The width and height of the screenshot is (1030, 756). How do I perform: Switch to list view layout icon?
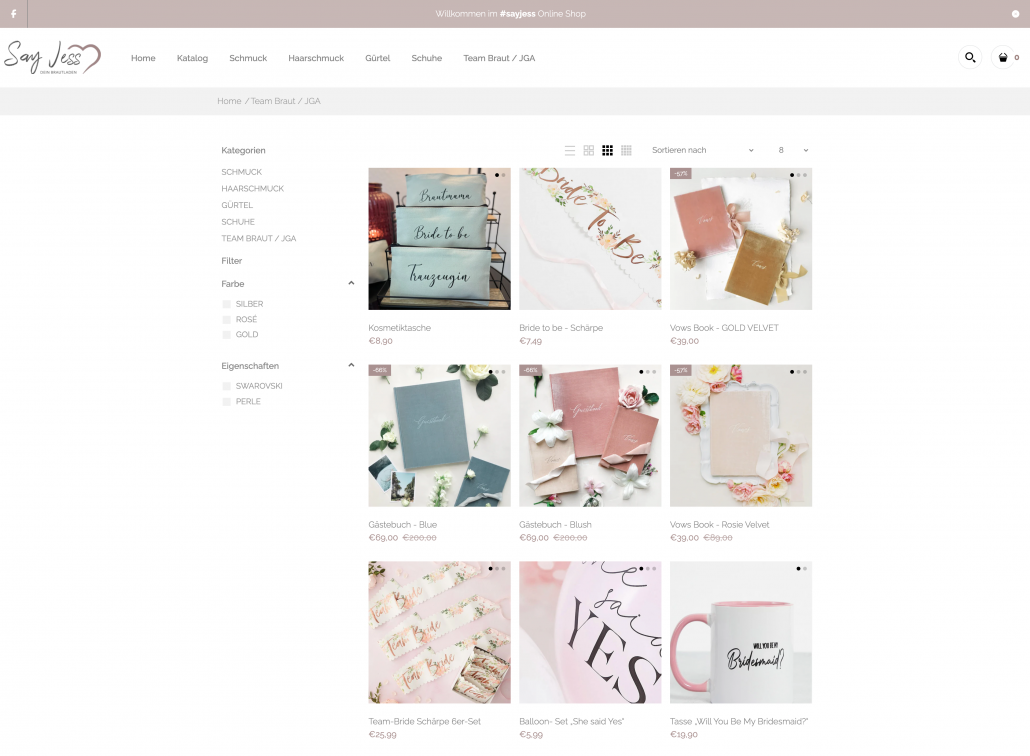pyautogui.click(x=570, y=150)
